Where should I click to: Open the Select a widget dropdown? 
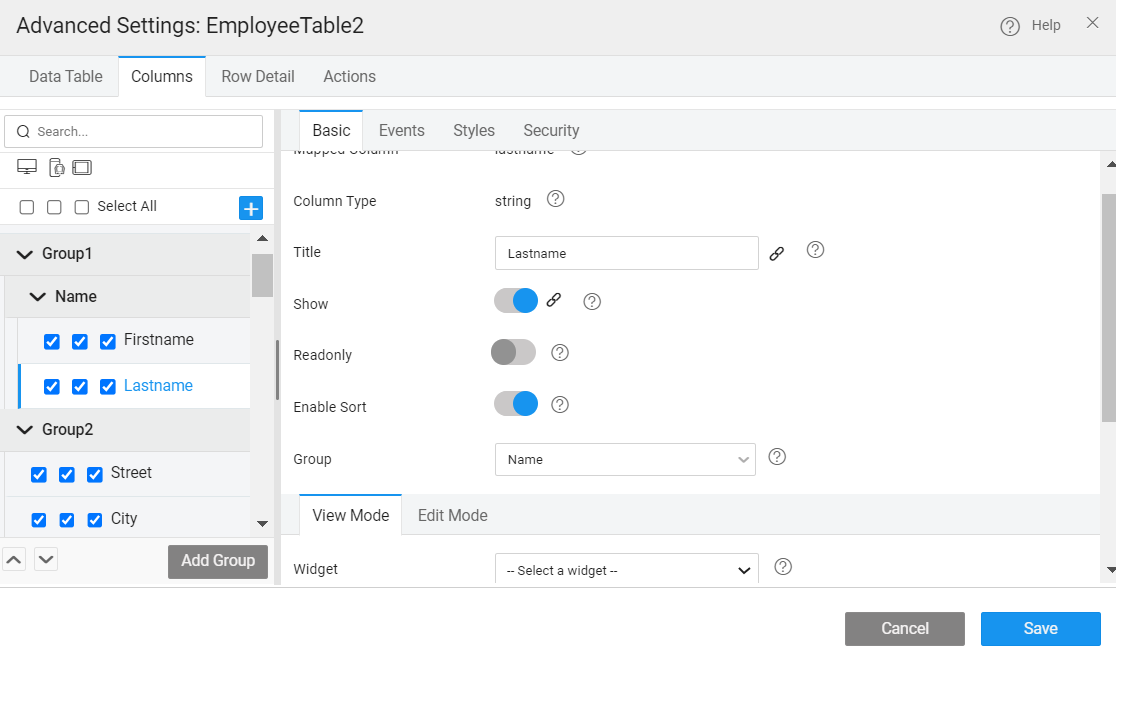click(x=627, y=570)
